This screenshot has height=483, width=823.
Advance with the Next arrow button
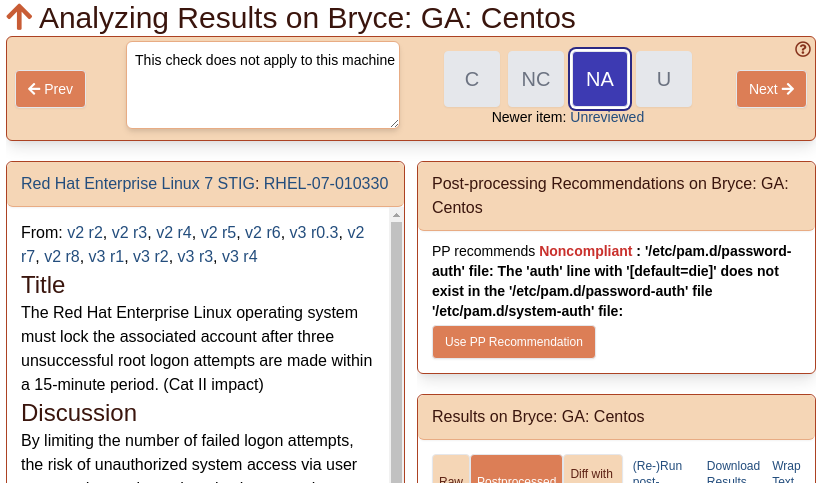[x=771, y=89]
